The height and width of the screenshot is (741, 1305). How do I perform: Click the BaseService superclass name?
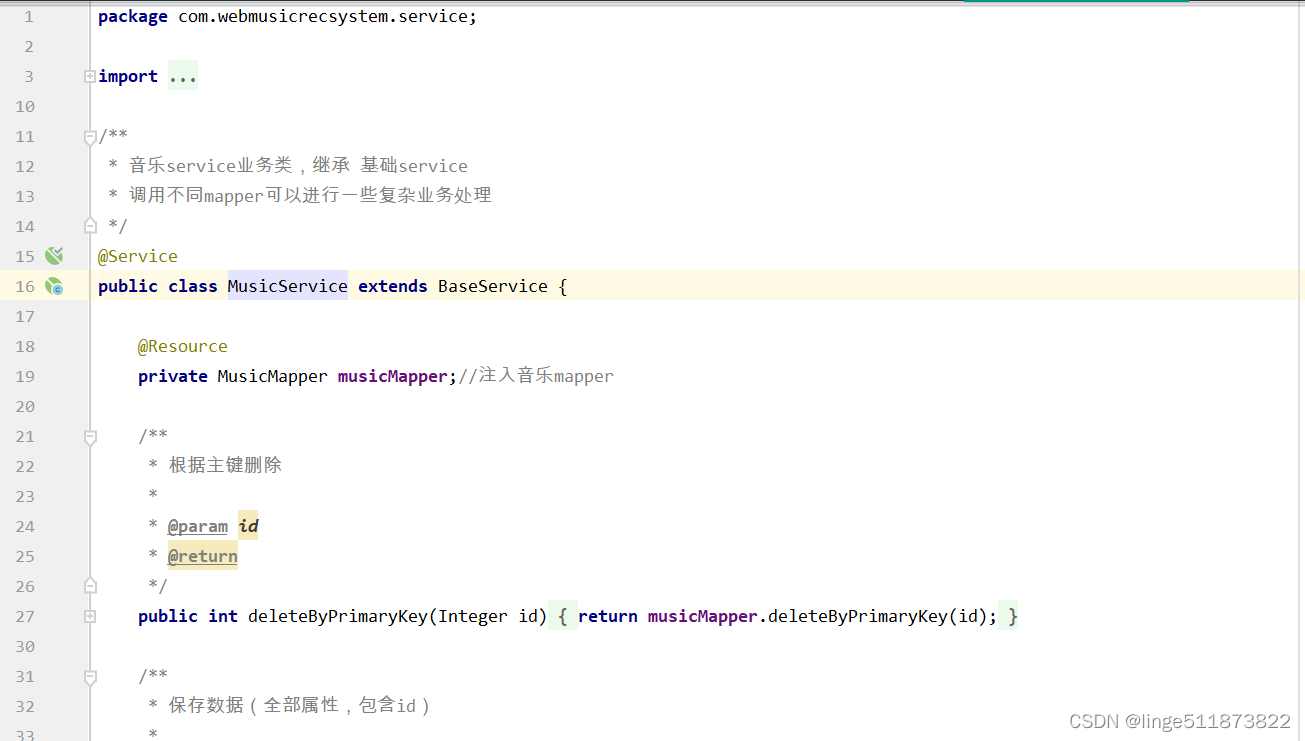[493, 286]
